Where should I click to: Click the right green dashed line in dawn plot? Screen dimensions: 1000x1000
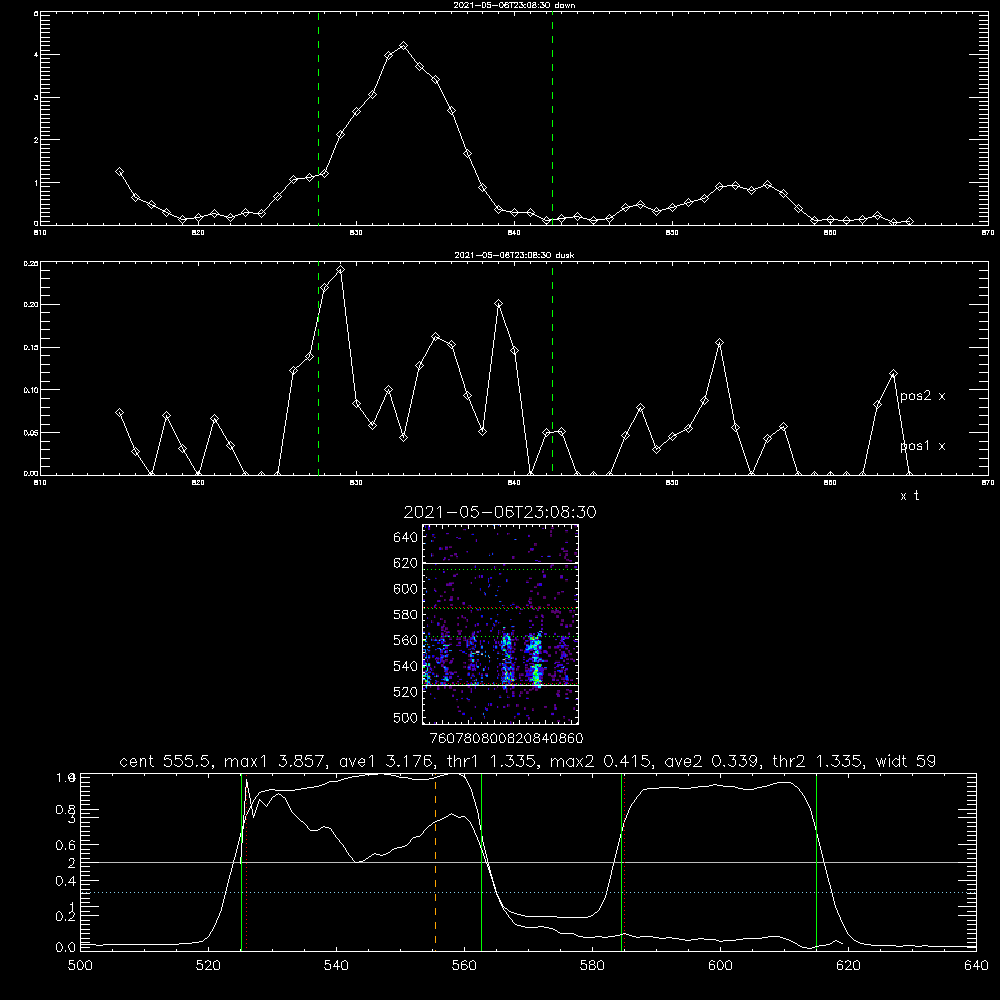tap(552, 118)
